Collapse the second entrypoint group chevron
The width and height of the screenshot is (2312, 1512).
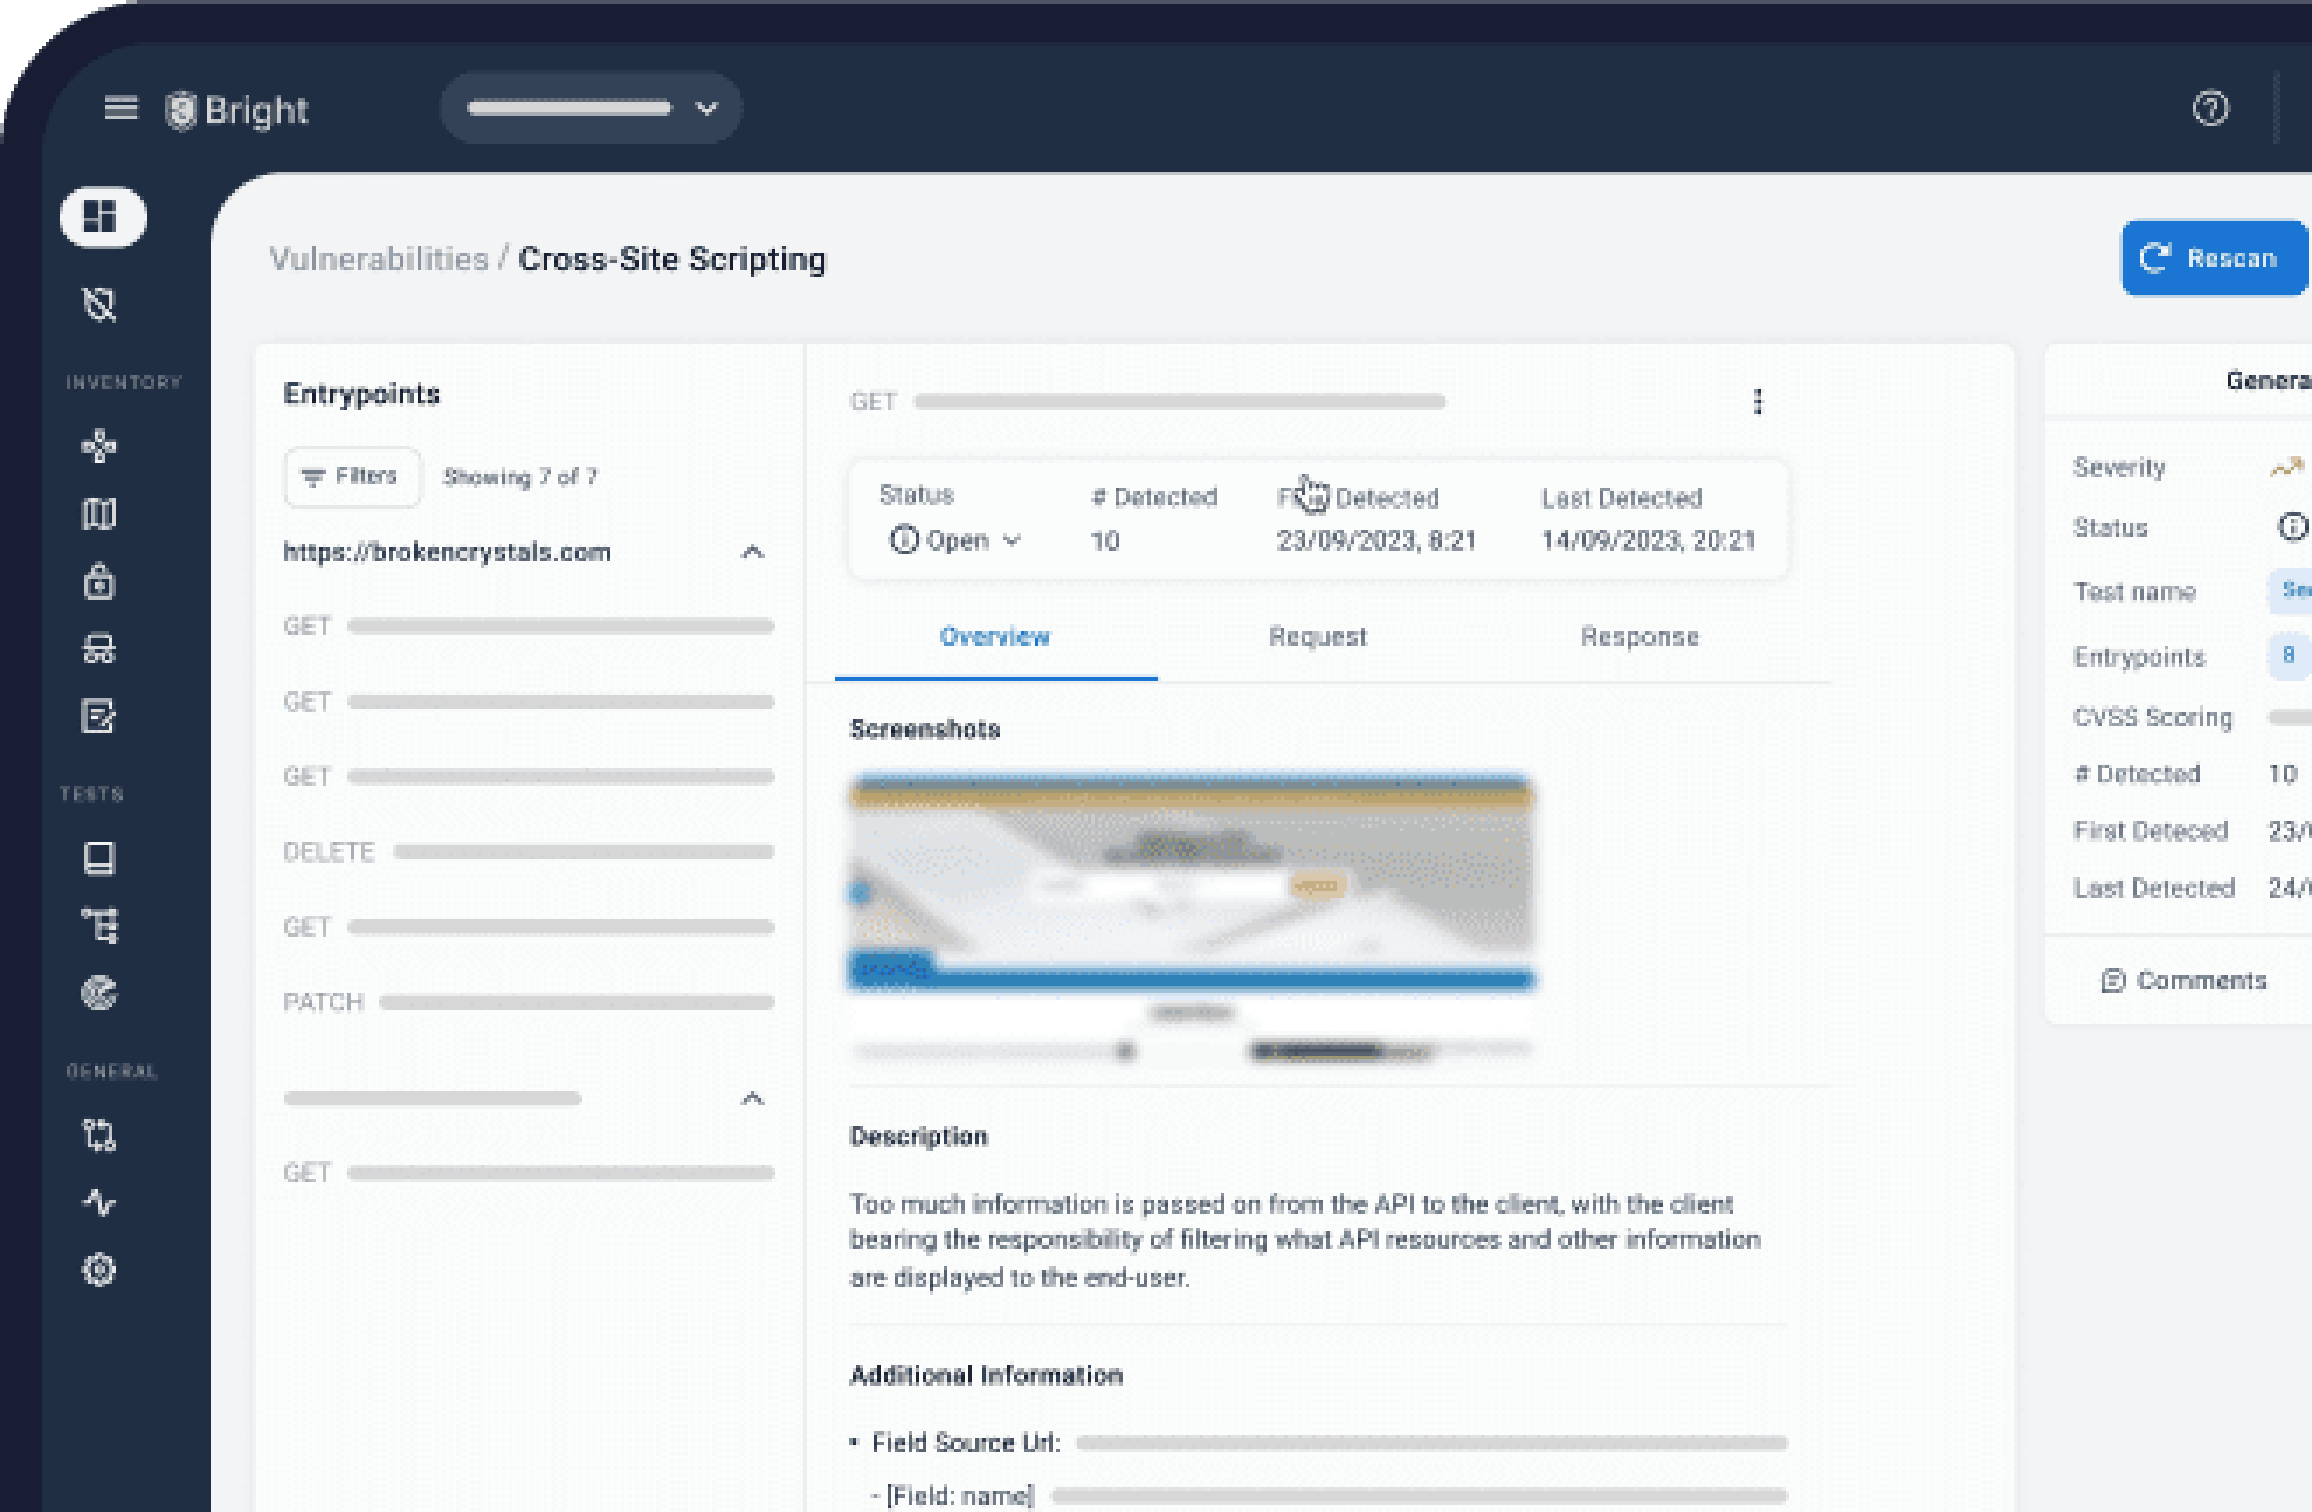click(752, 1098)
